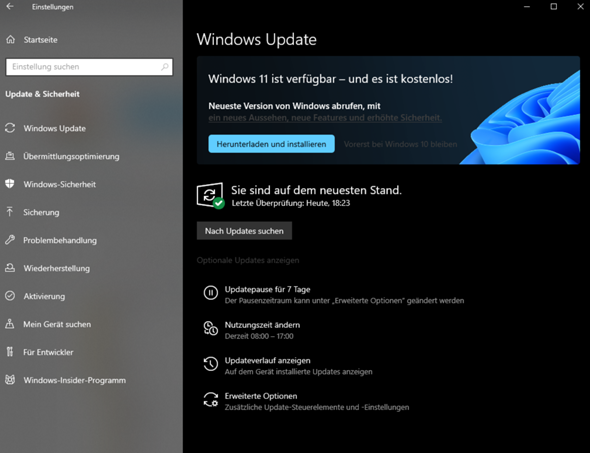Click Zusätzliche Update-Steuerelemente und -Einstellungen text
590x453 pixels.
tap(317, 407)
